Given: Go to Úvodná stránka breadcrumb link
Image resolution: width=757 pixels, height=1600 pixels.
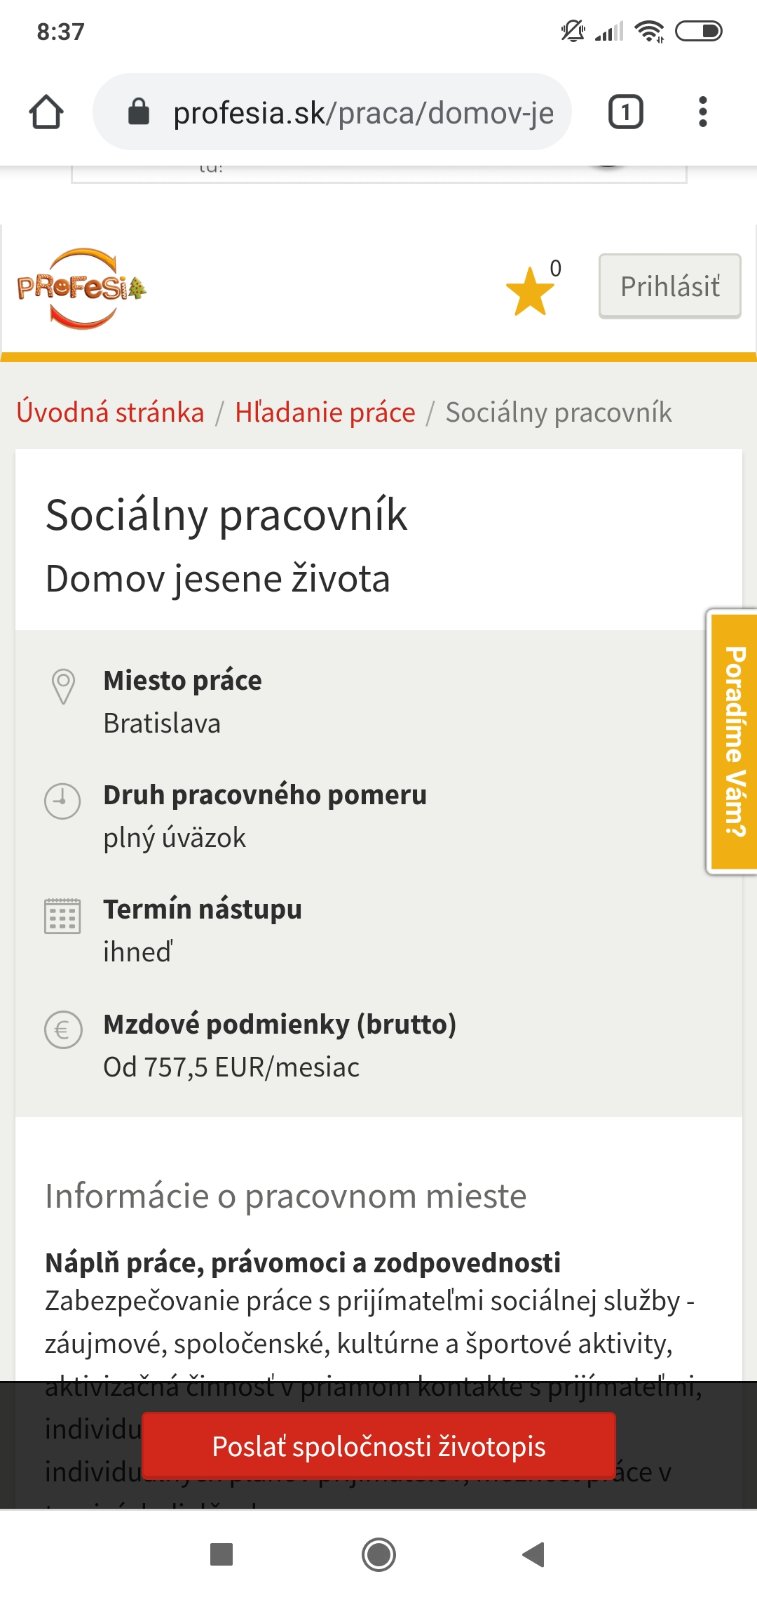Looking at the screenshot, I should [x=110, y=412].
